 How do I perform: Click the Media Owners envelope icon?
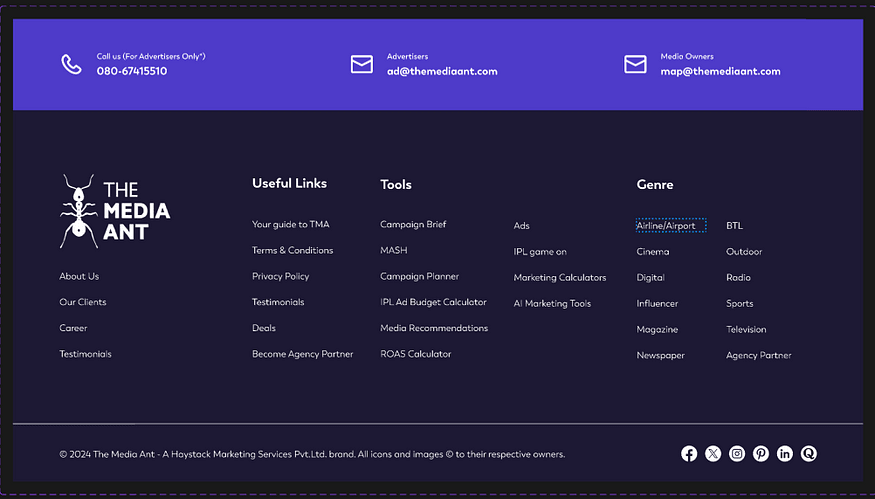pos(635,64)
